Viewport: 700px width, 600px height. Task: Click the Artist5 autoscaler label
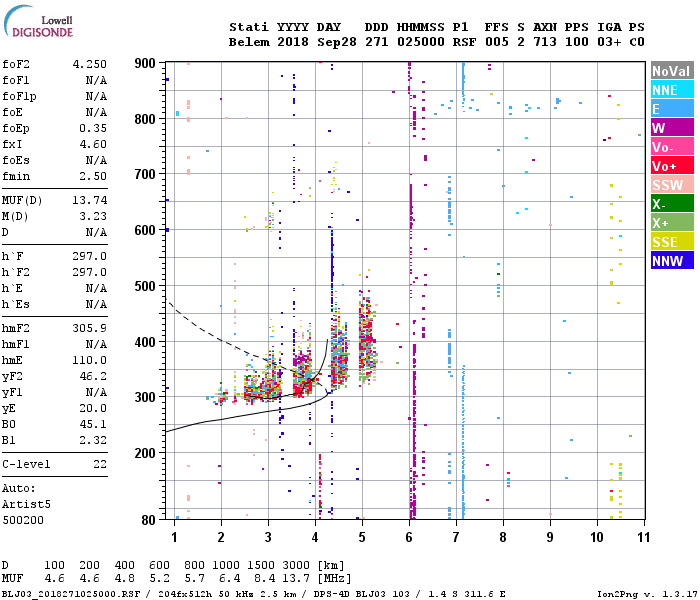click(26, 504)
